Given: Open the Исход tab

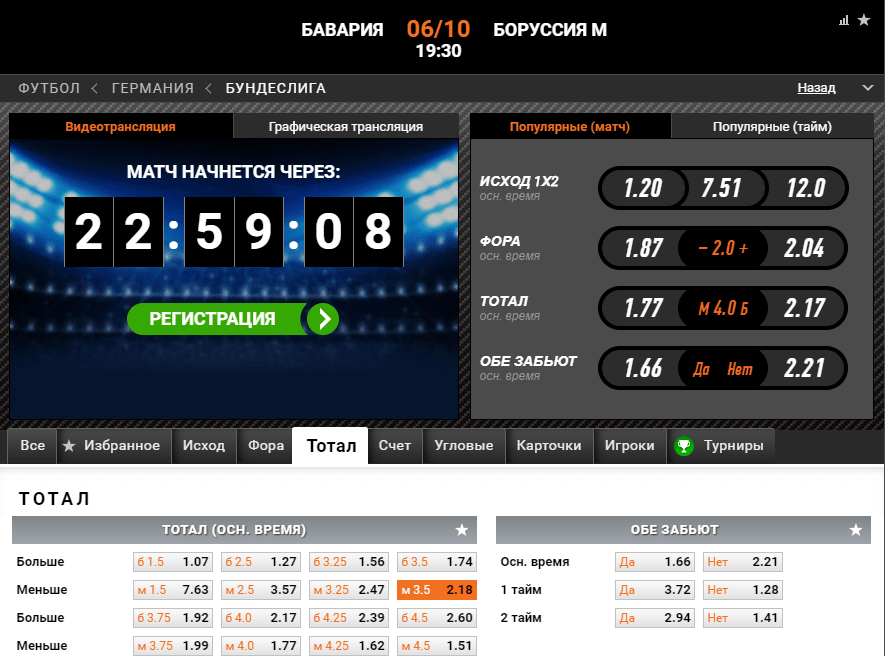Looking at the screenshot, I should click(x=204, y=446).
